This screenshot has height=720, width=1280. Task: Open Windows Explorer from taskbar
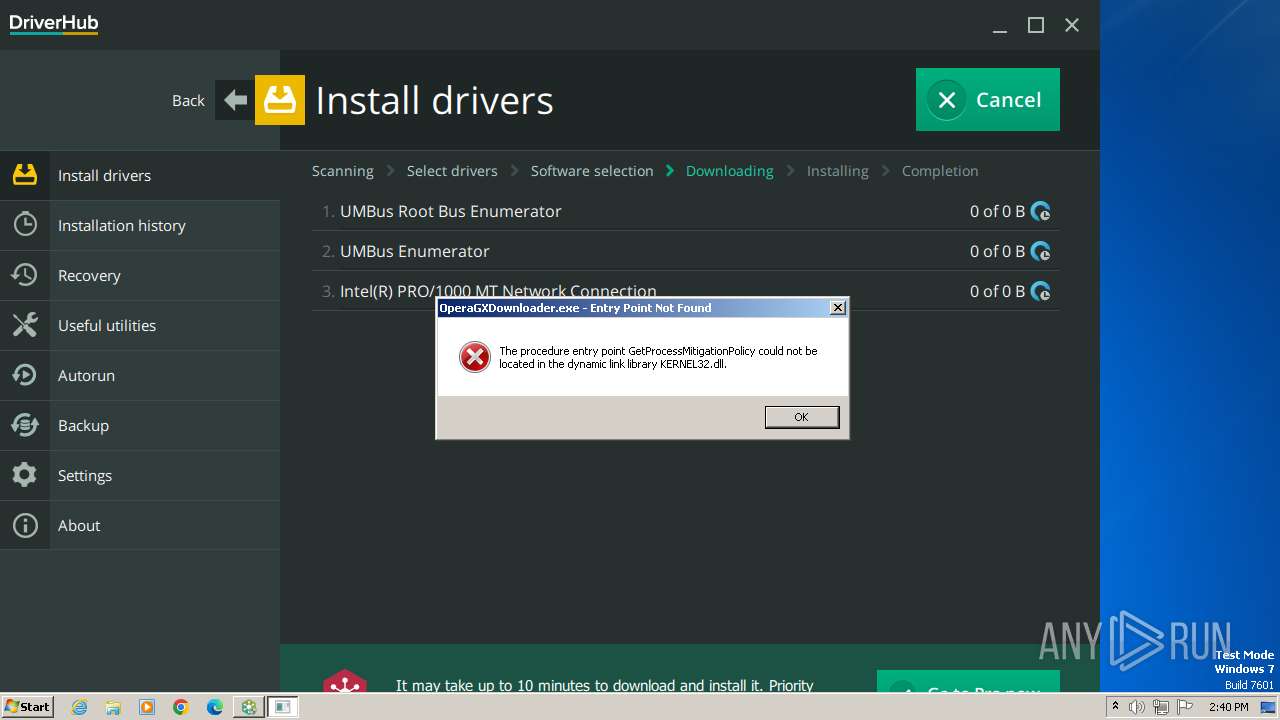(x=113, y=707)
